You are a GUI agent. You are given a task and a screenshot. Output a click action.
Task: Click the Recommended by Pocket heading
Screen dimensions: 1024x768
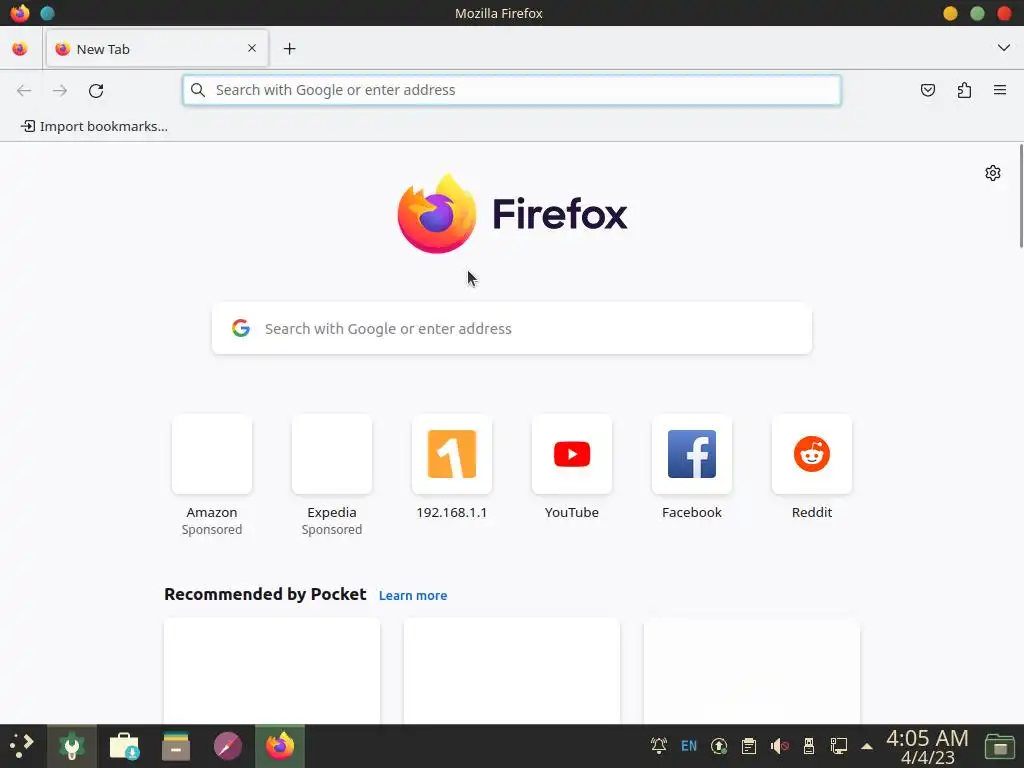[265, 594]
